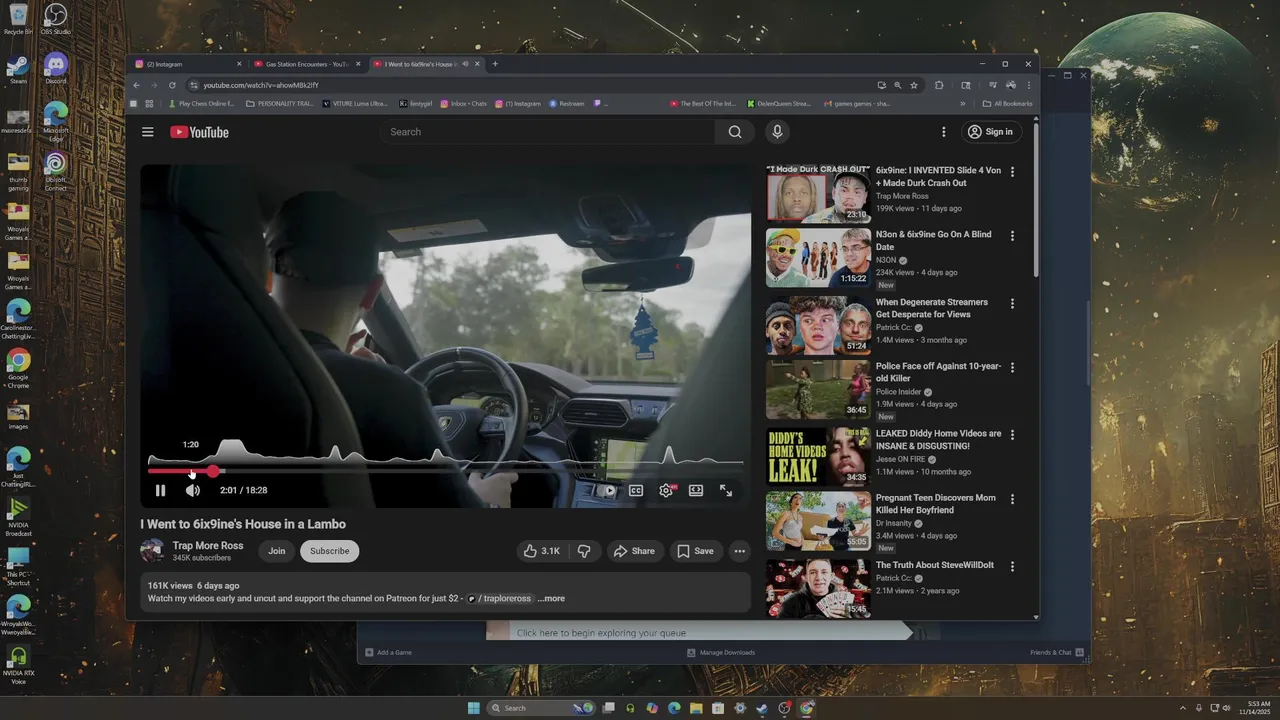Open the Play Chess Online bookmark
Image resolution: width=1280 pixels, height=720 pixels.
[202, 103]
